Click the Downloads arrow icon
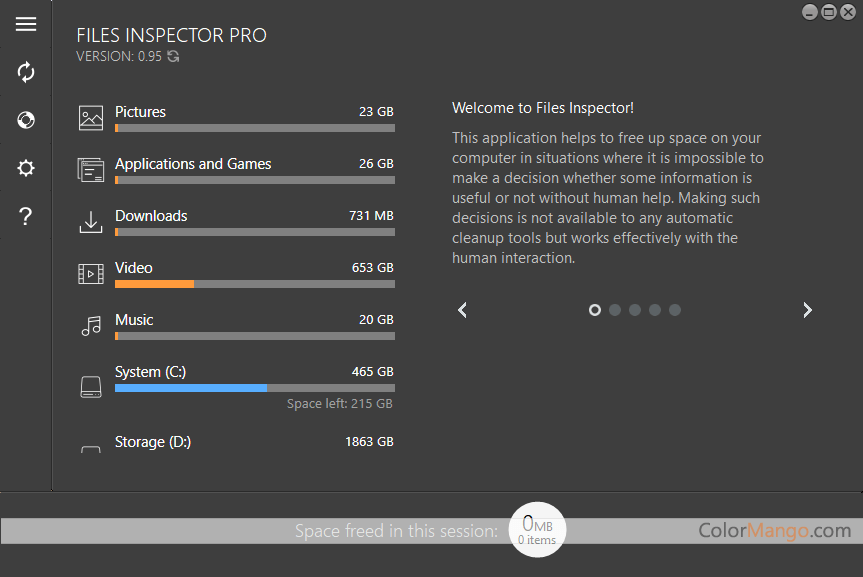This screenshot has width=863, height=577. pyautogui.click(x=91, y=222)
